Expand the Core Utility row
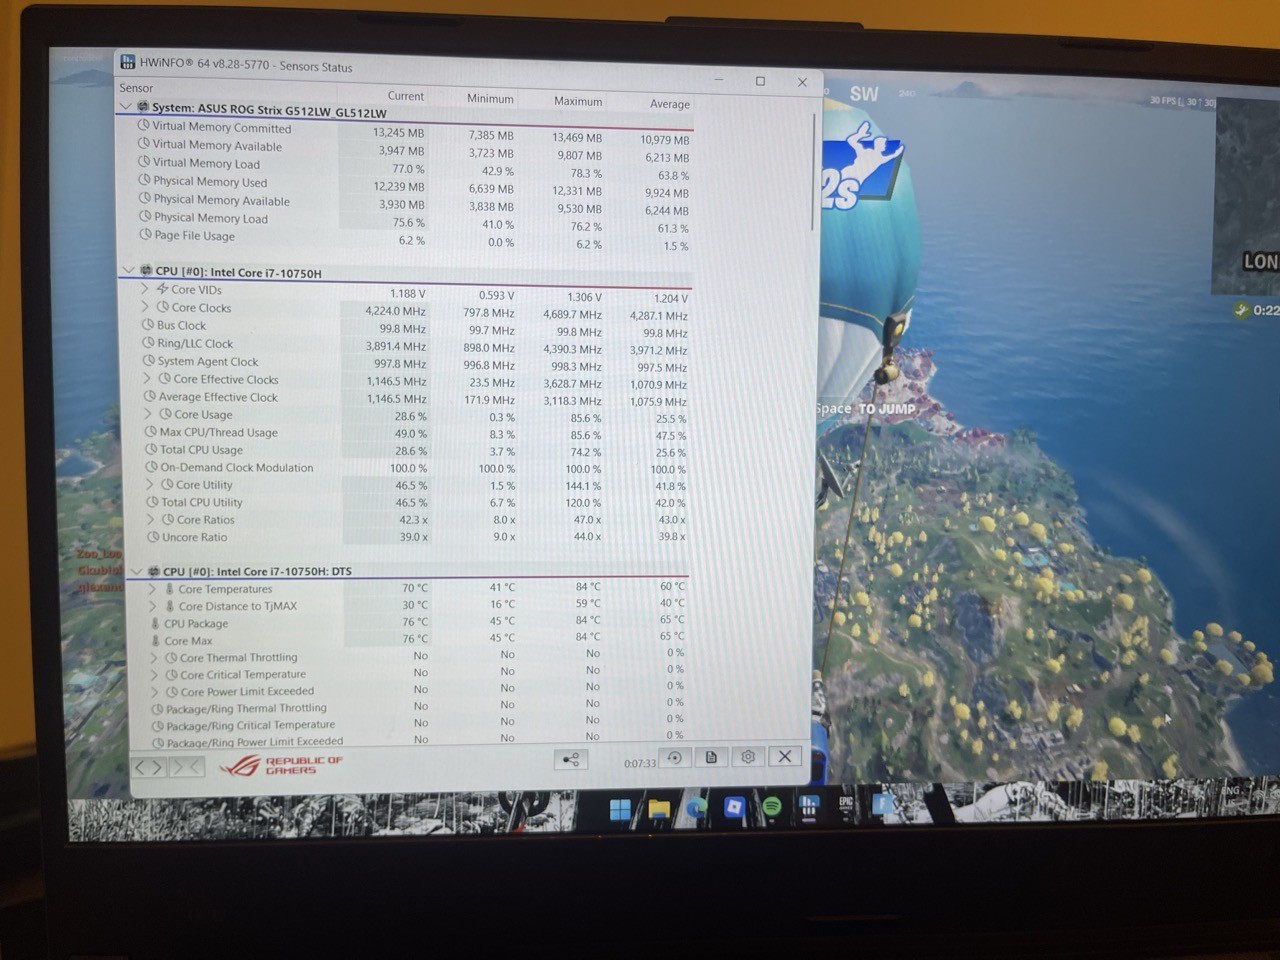 (151, 484)
